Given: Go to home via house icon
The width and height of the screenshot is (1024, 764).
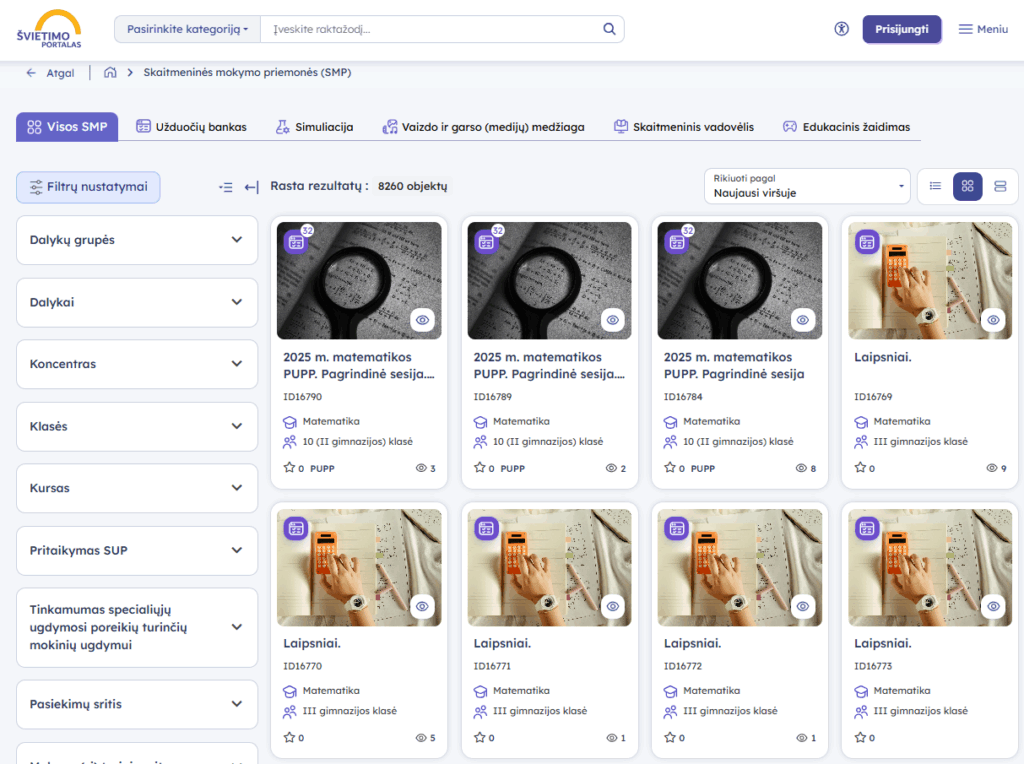Looking at the screenshot, I should pyautogui.click(x=110, y=72).
